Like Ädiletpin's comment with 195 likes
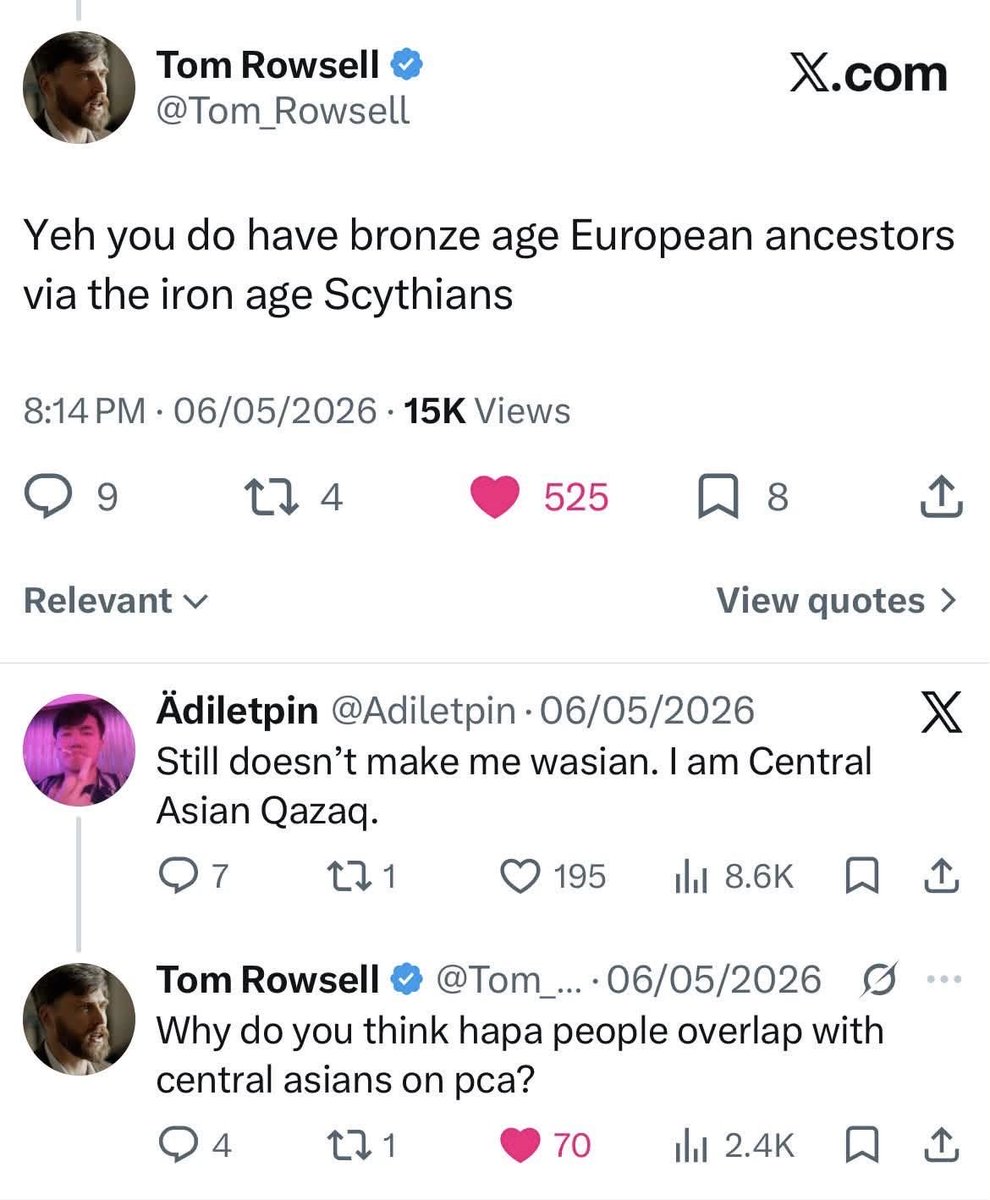This screenshot has height=1200, width=990. (x=518, y=876)
